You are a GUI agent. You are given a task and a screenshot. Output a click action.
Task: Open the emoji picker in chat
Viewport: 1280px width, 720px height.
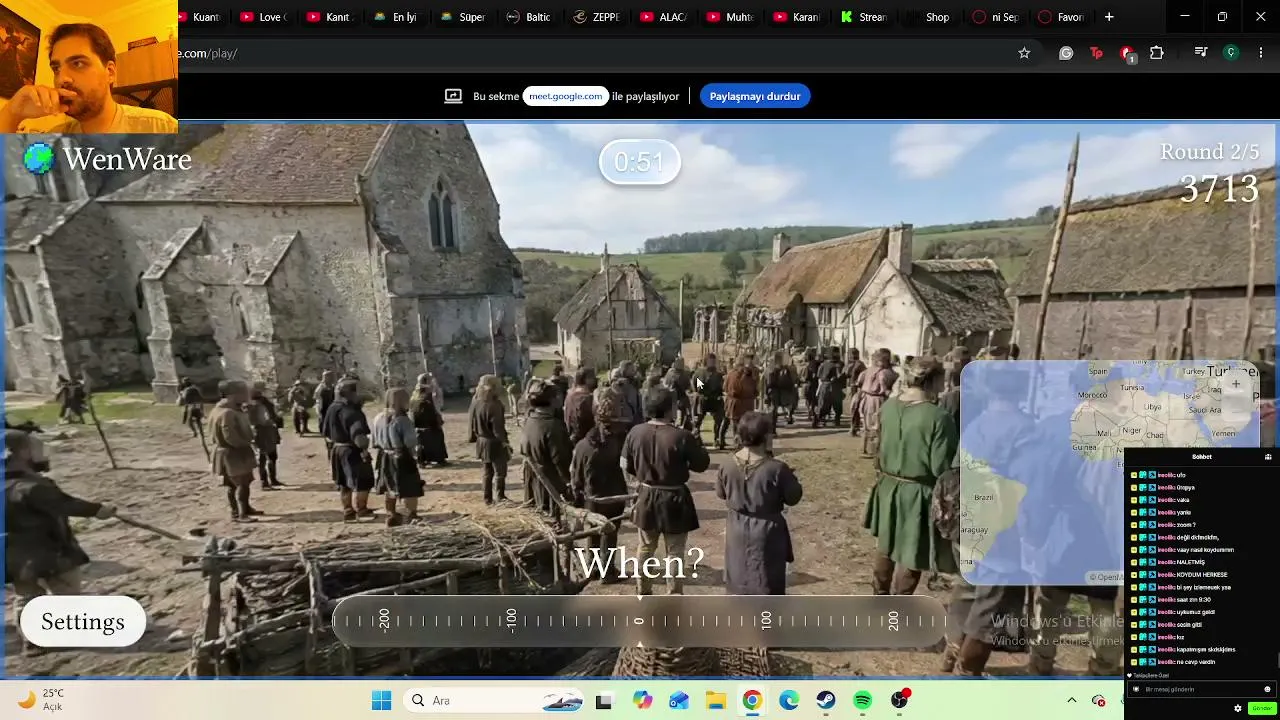pos(1267,689)
